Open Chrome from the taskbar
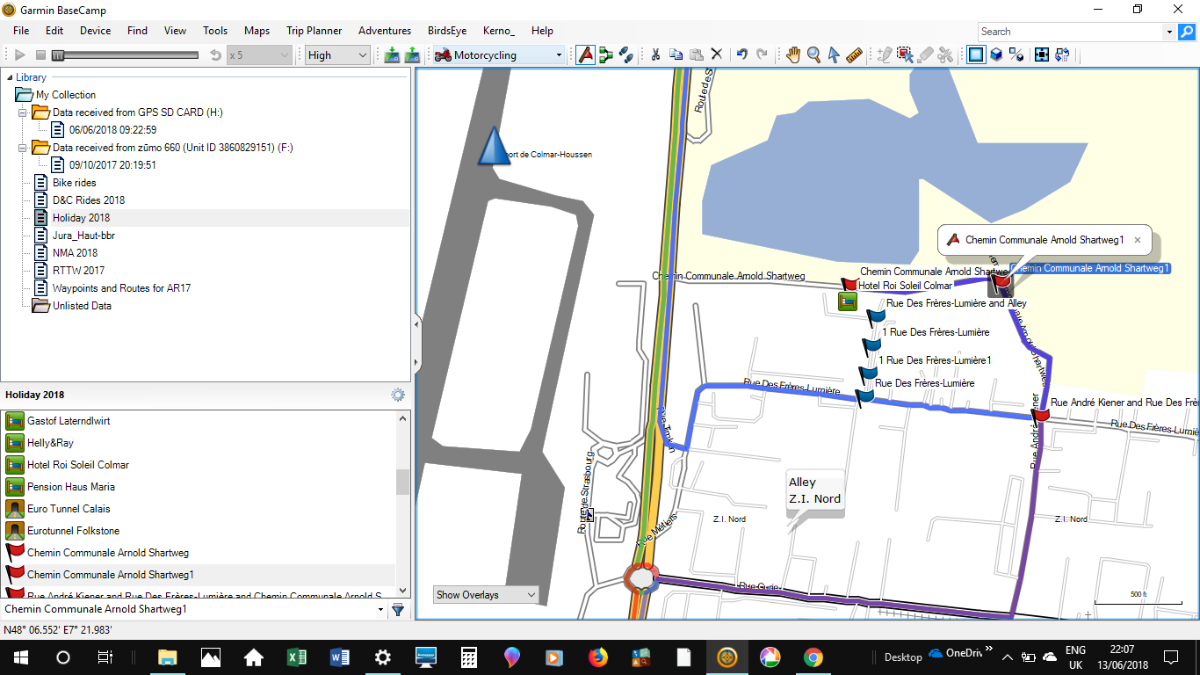This screenshot has width=1200, height=675. pyautogui.click(x=813, y=657)
